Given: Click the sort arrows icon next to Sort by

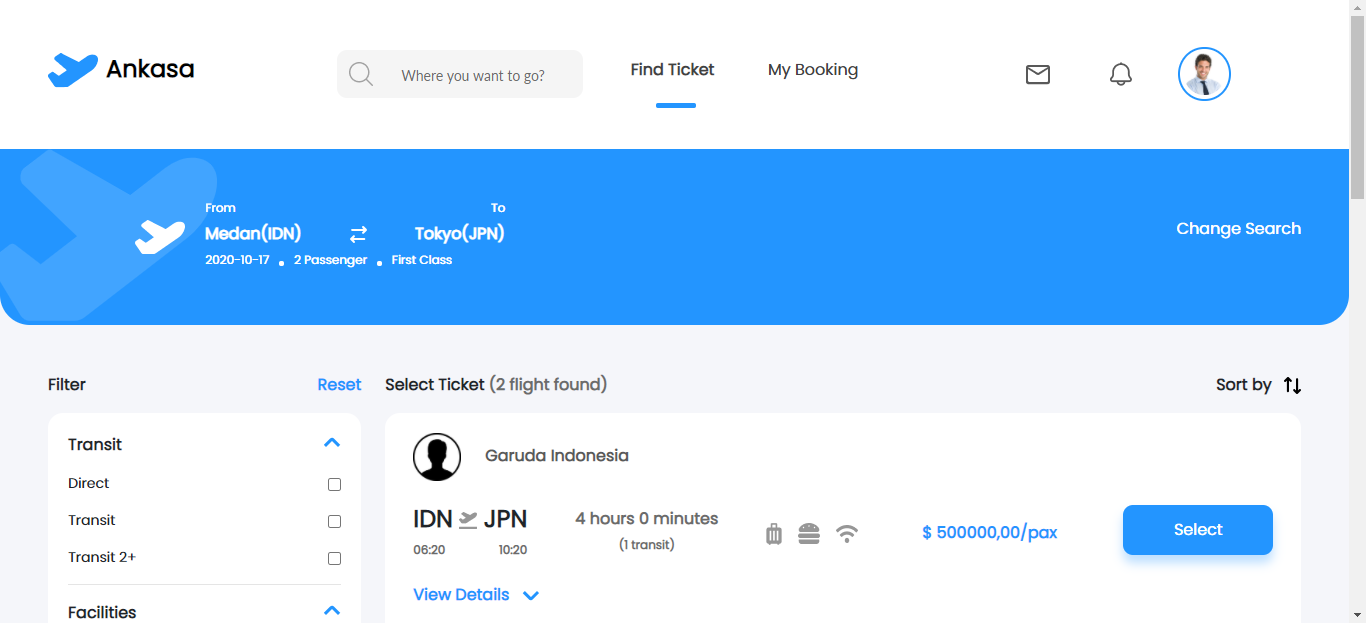Looking at the screenshot, I should pyautogui.click(x=1292, y=384).
